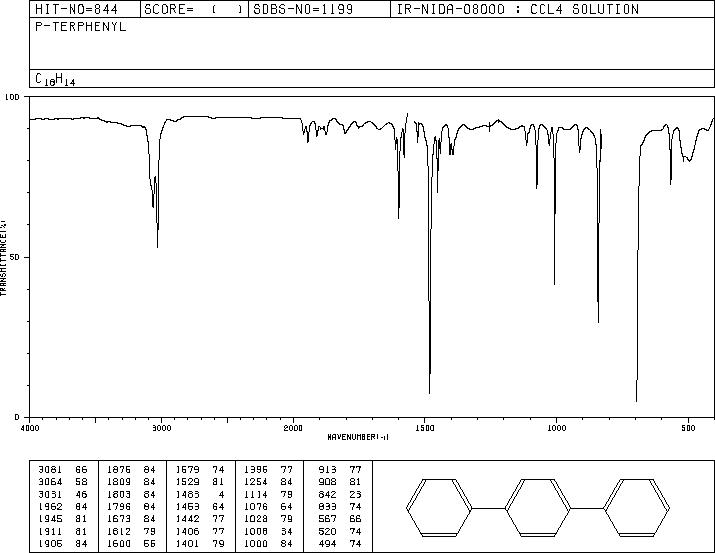Image resolution: width=715 pixels, height=553 pixels.
Task: Click the middle benzene ring in structure
Action: [538, 507]
